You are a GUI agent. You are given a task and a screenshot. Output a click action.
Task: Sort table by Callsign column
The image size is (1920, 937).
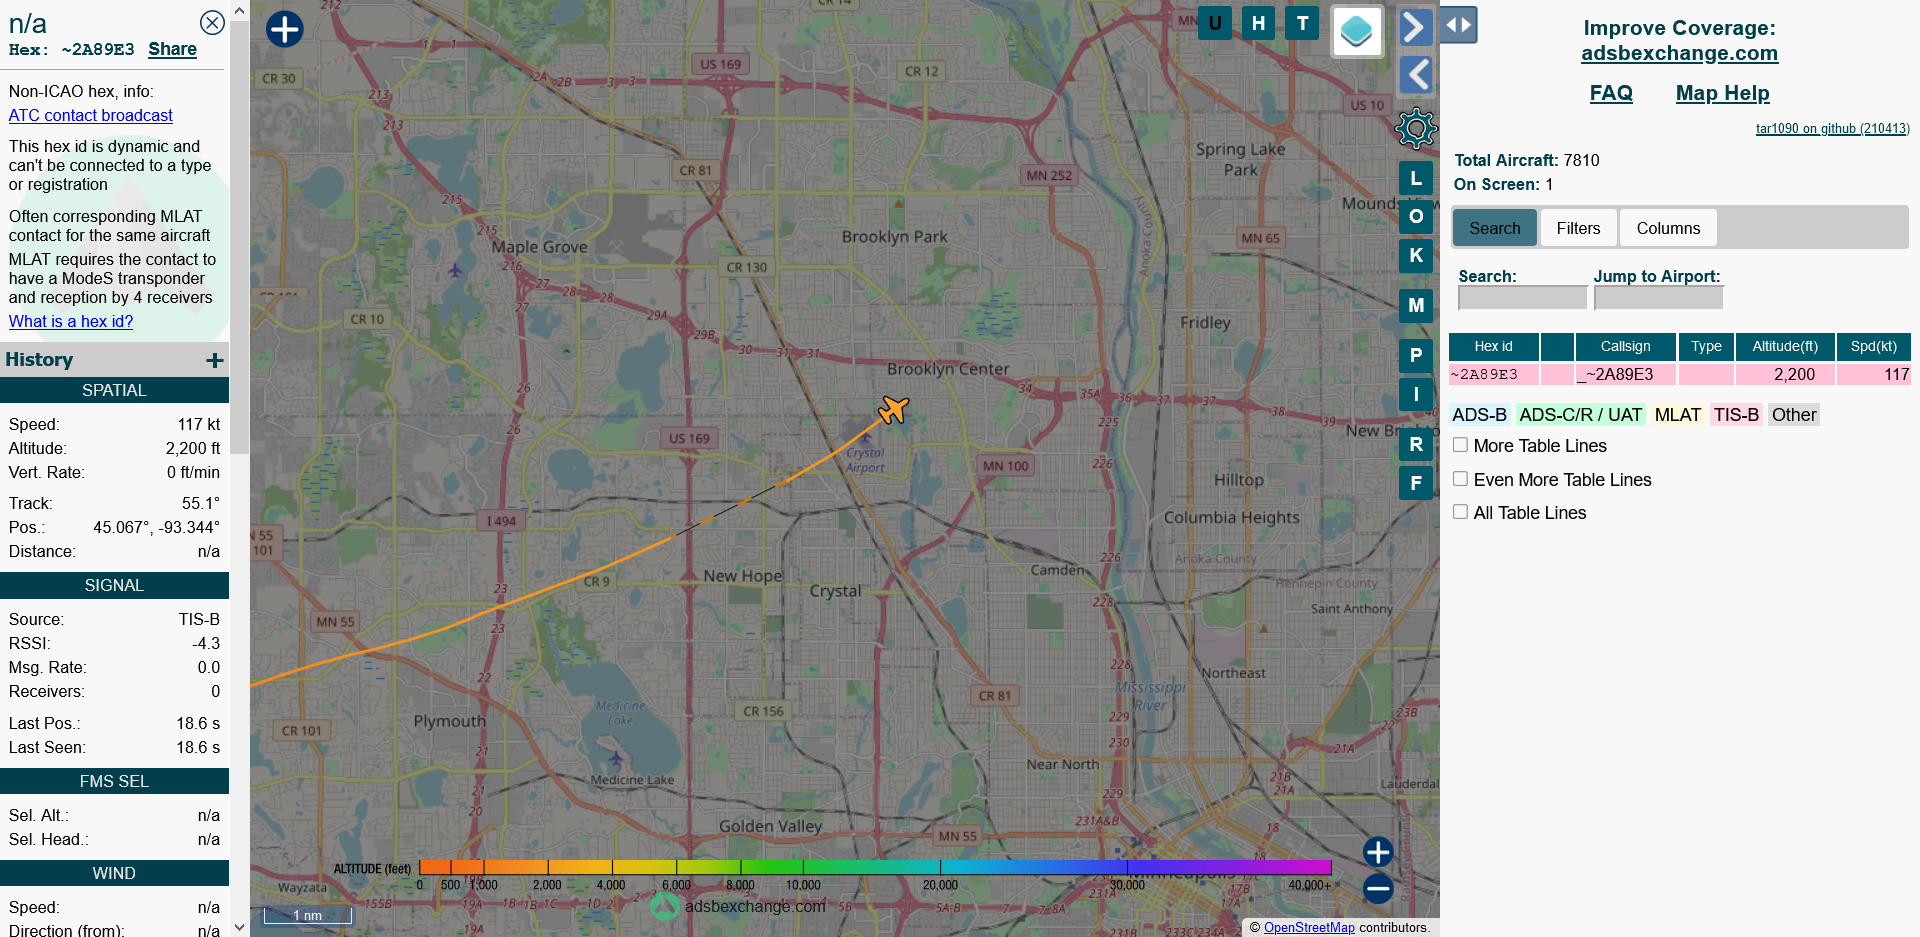pyautogui.click(x=1625, y=347)
